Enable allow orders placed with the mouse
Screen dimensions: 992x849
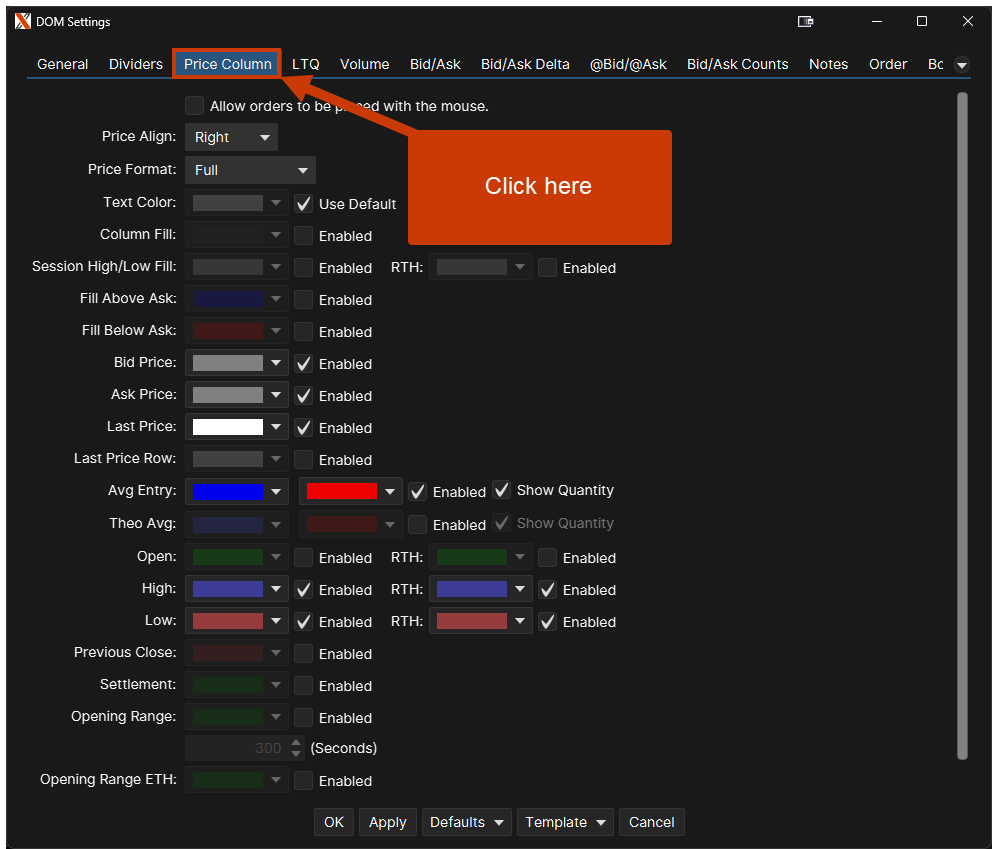pyautogui.click(x=194, y=106)
